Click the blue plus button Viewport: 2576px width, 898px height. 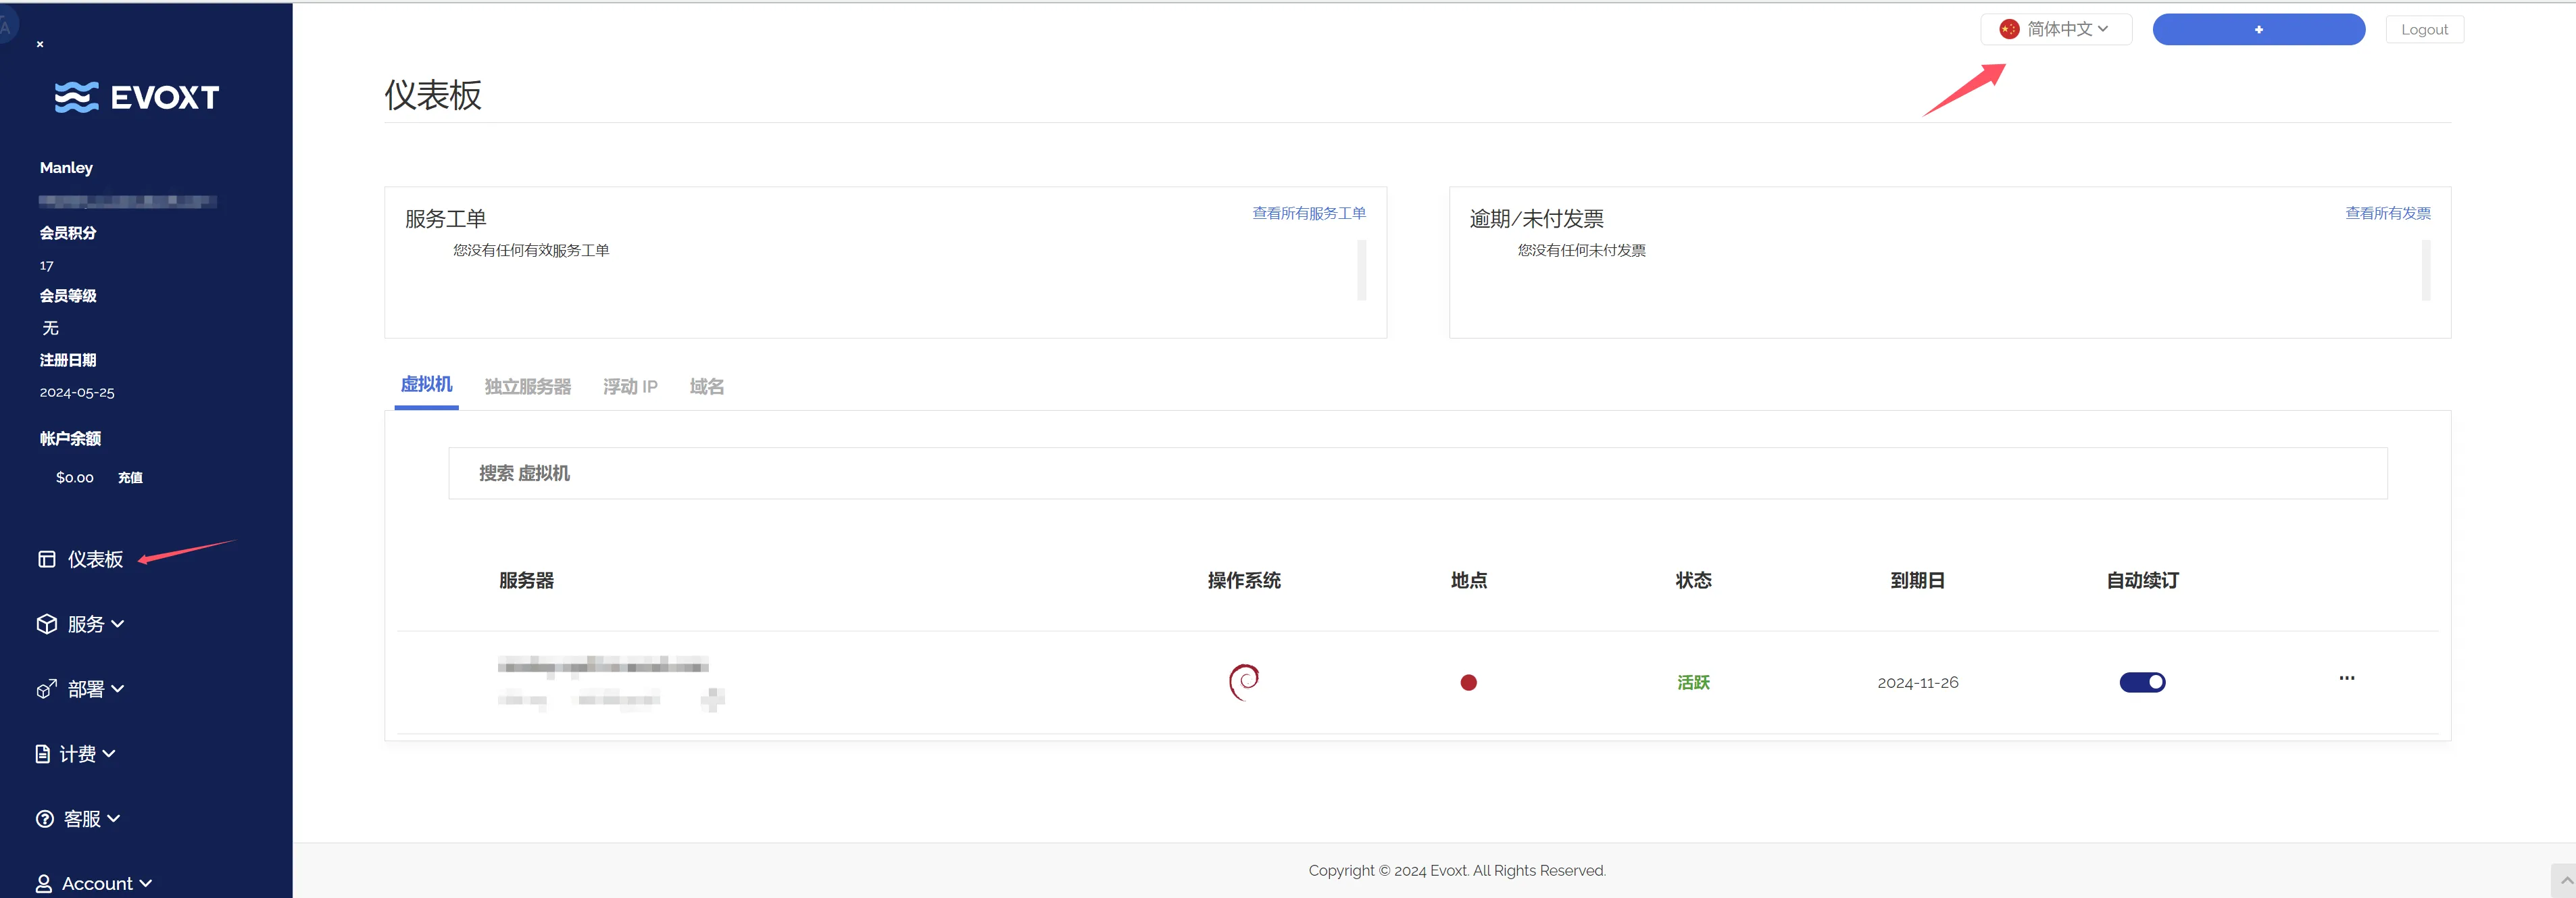tap(2258, 29)
